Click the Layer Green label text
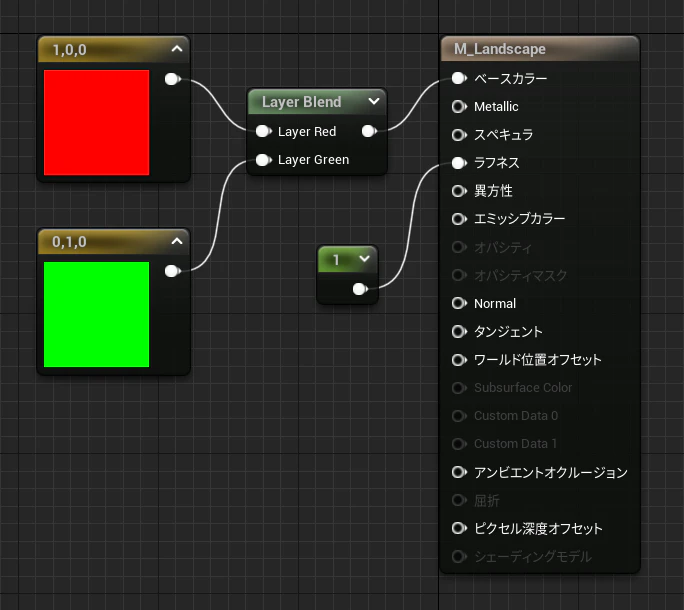684x610 pixels. point(314,160)
